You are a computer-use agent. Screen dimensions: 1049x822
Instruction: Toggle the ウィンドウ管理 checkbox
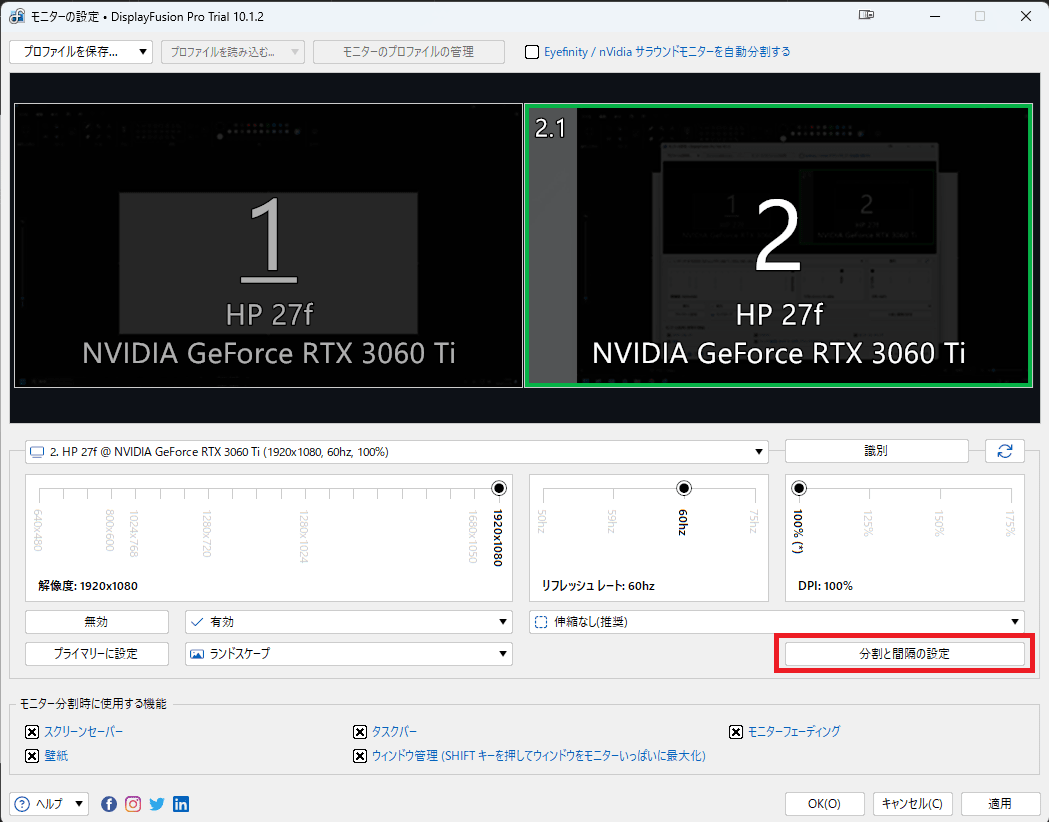[x=360, y=756]
